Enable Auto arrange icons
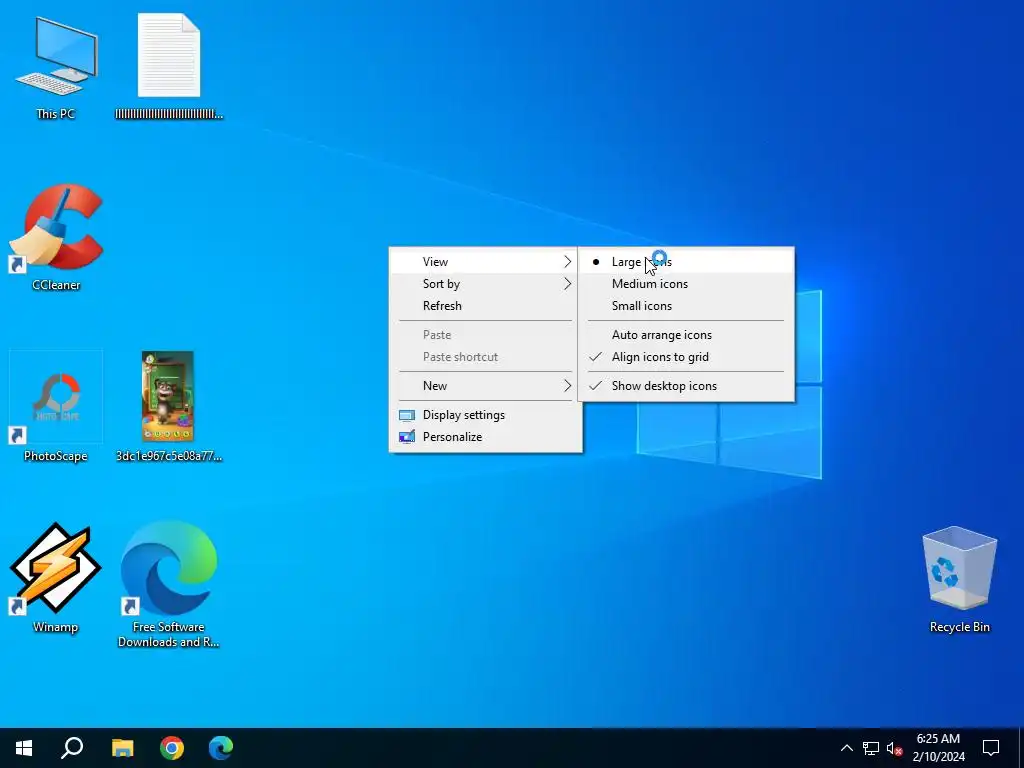This screenshot has width=1024, height=768. [686, 335]
